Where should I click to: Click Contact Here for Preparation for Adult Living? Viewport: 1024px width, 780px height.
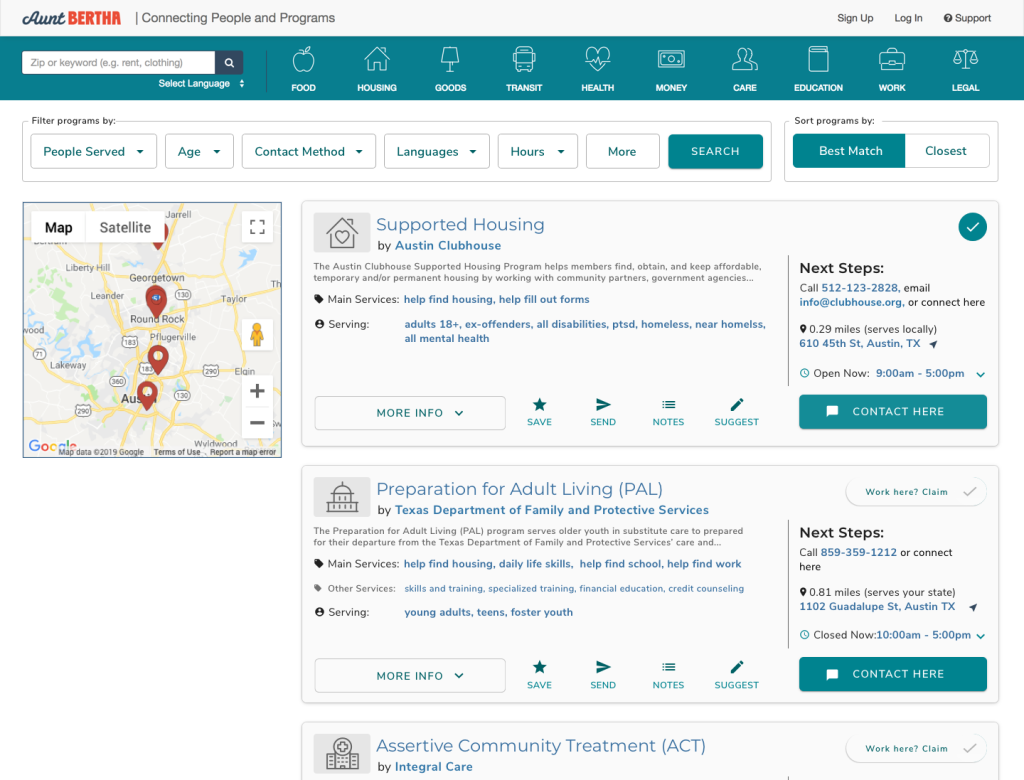pyautogui.click(x=893, y=674)
